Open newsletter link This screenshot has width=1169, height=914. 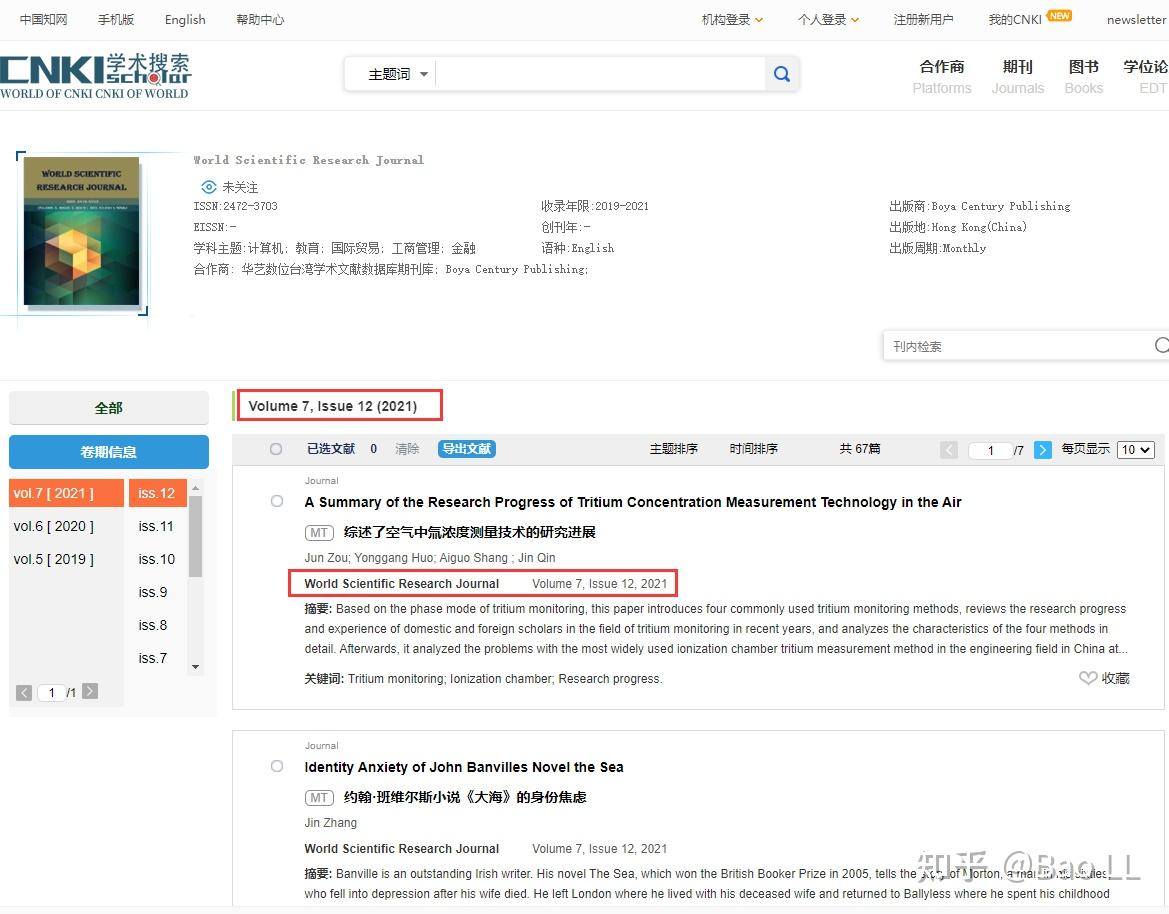pyautogui.click(x=1136, y=19)
